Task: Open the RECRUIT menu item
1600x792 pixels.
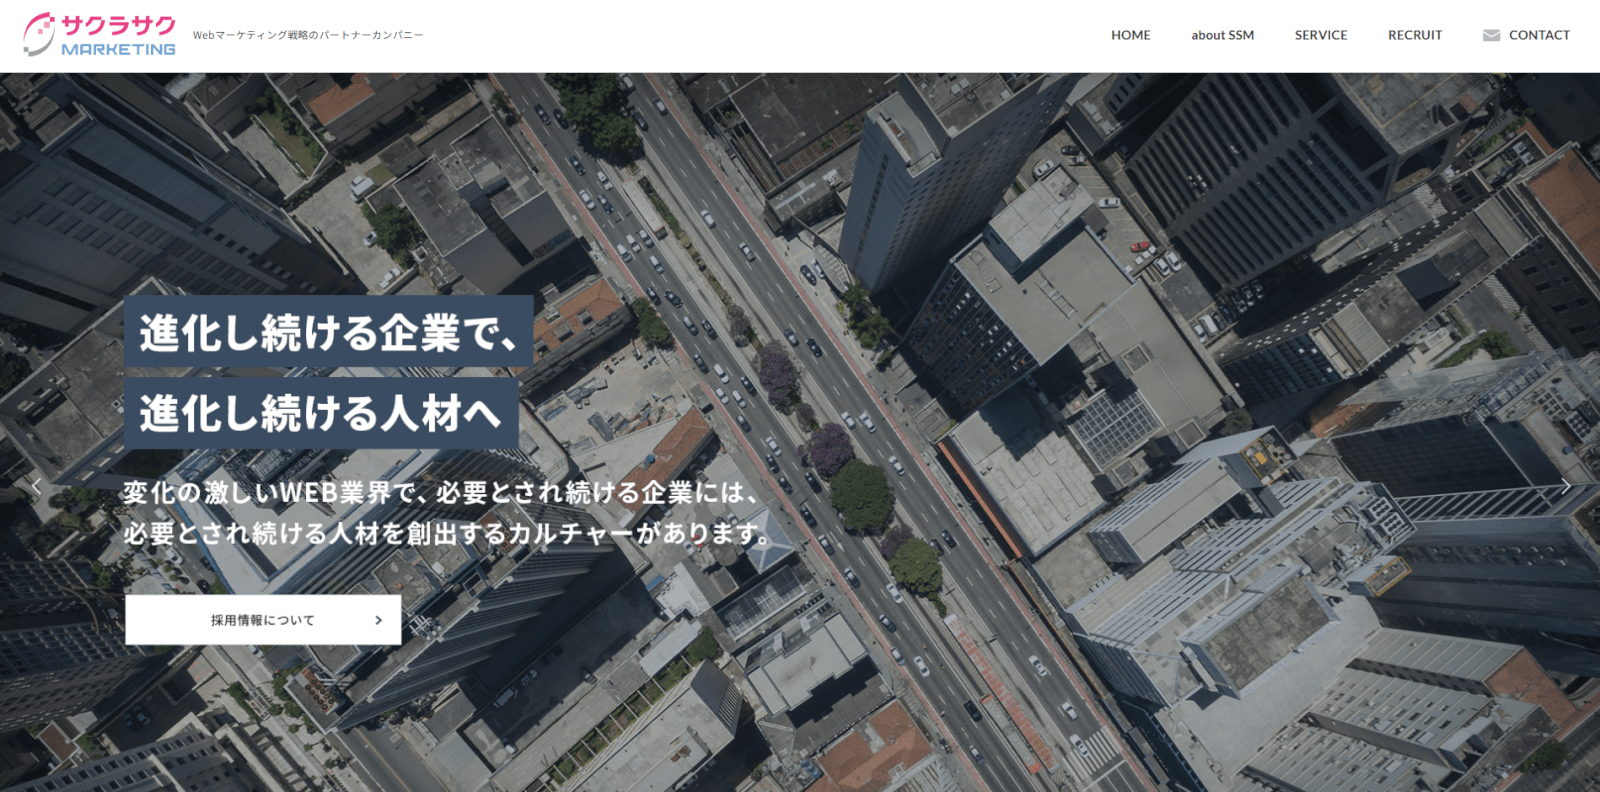Action: tap(1415, 35)
